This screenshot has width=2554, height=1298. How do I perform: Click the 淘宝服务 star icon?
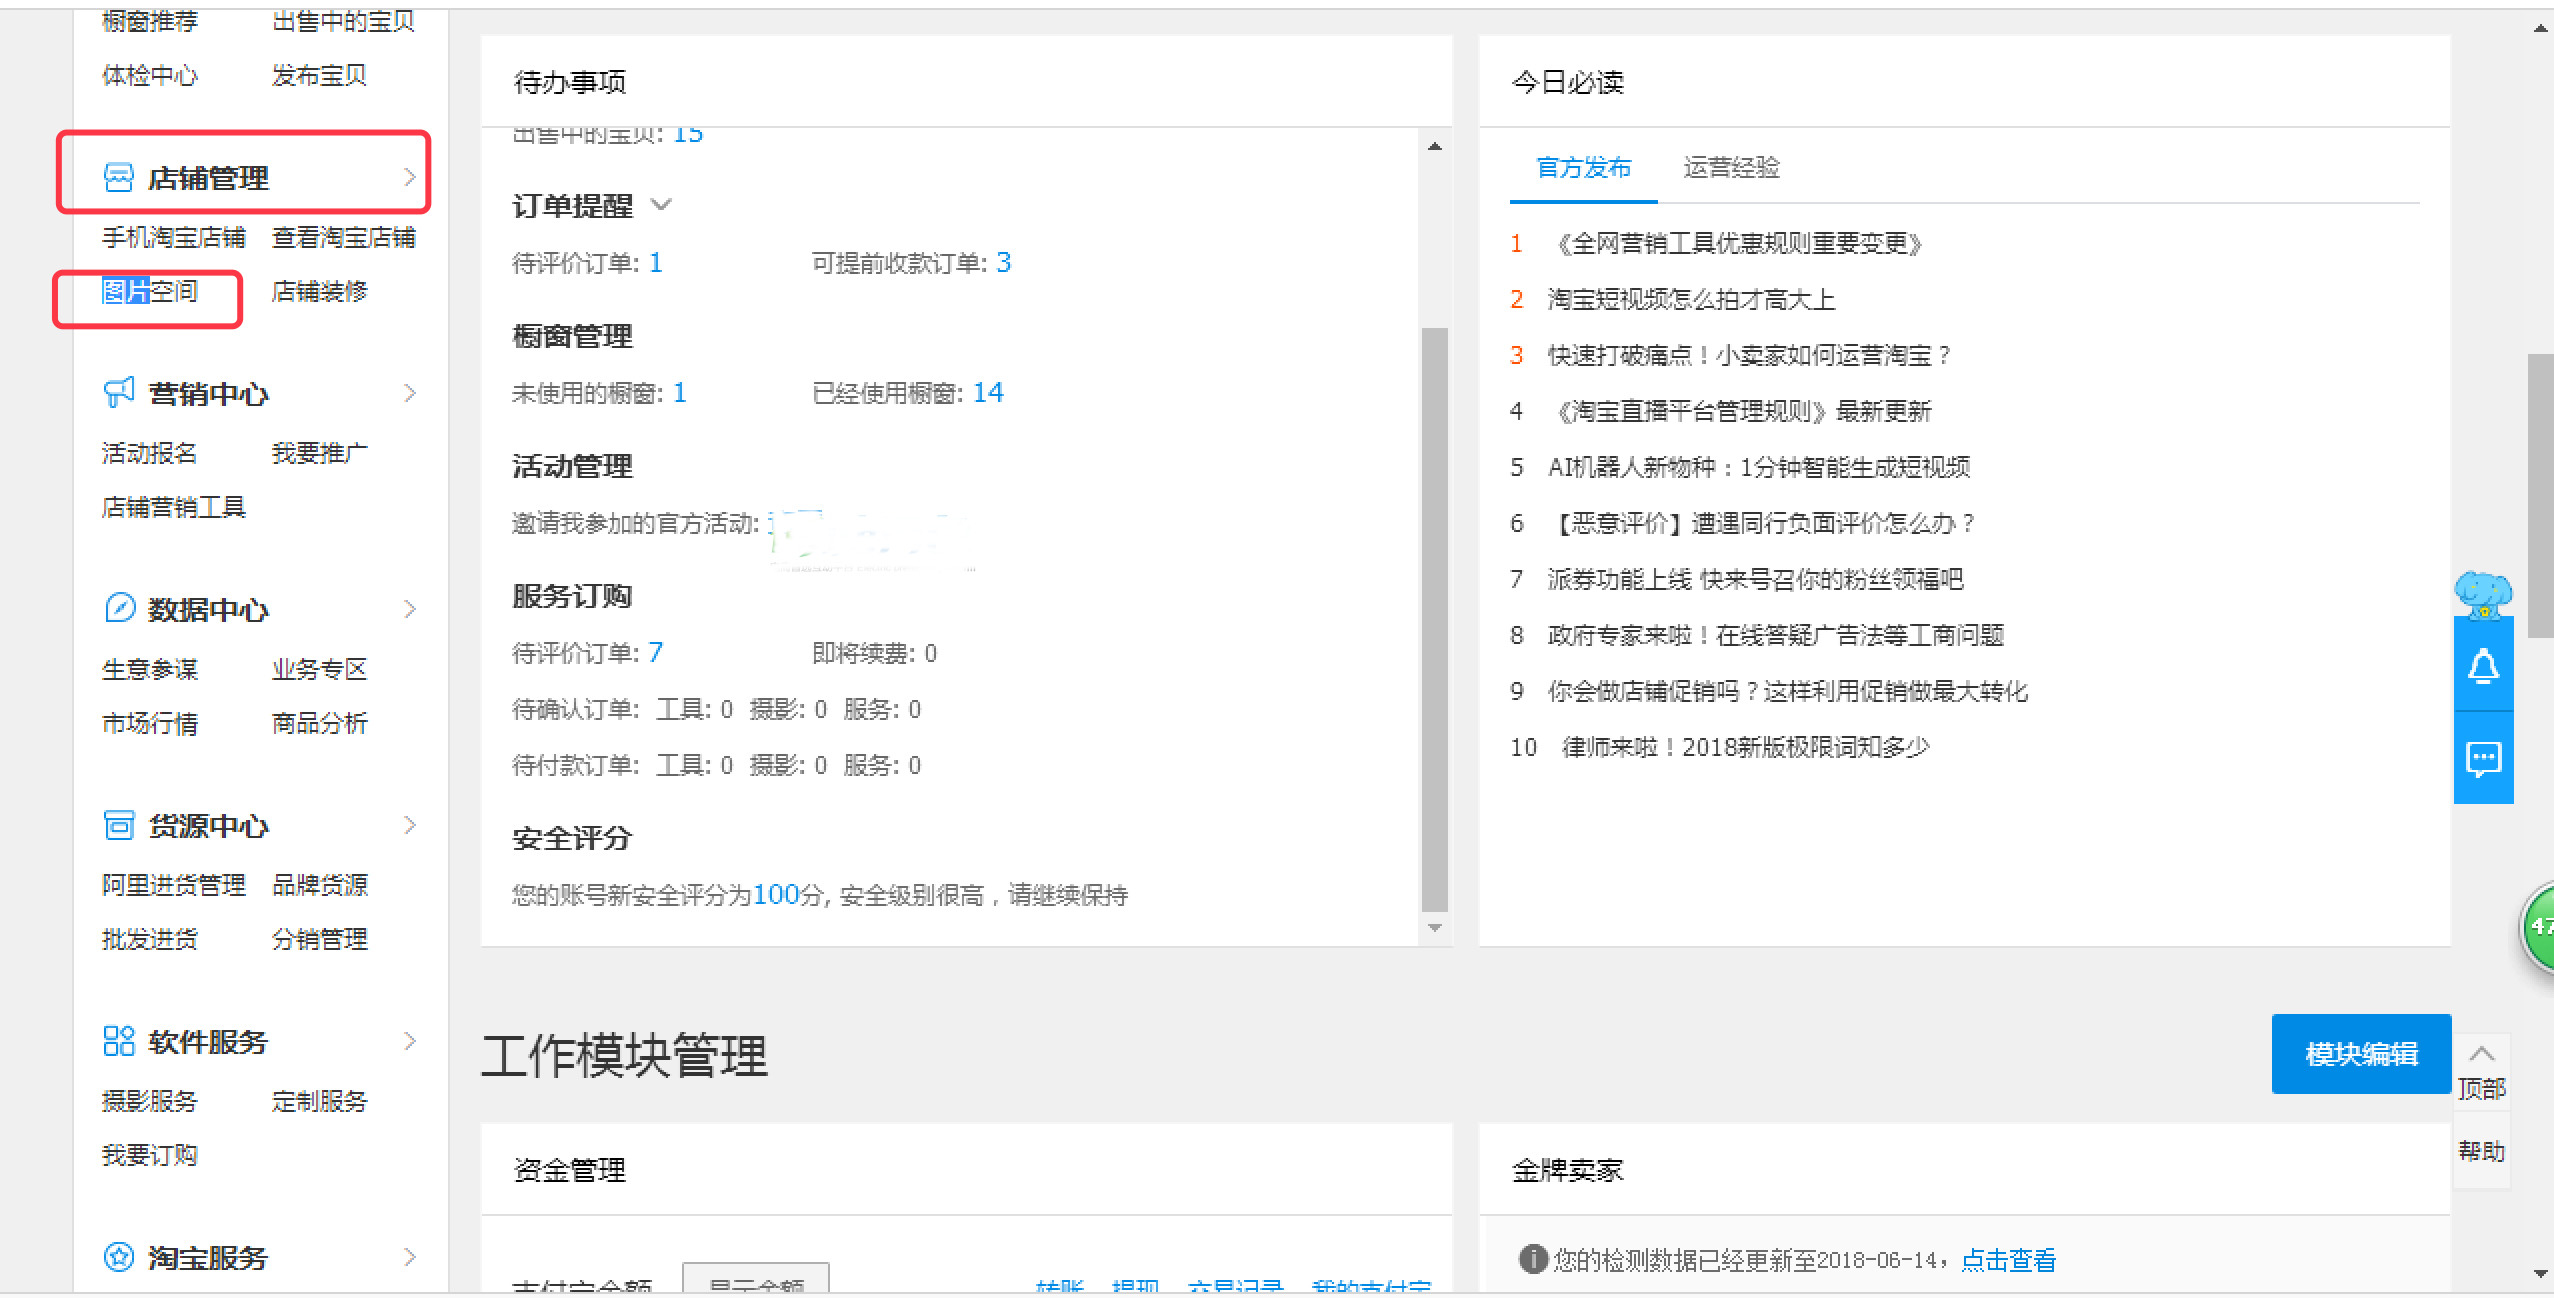pyautogui.click(x=118, y=1257)
